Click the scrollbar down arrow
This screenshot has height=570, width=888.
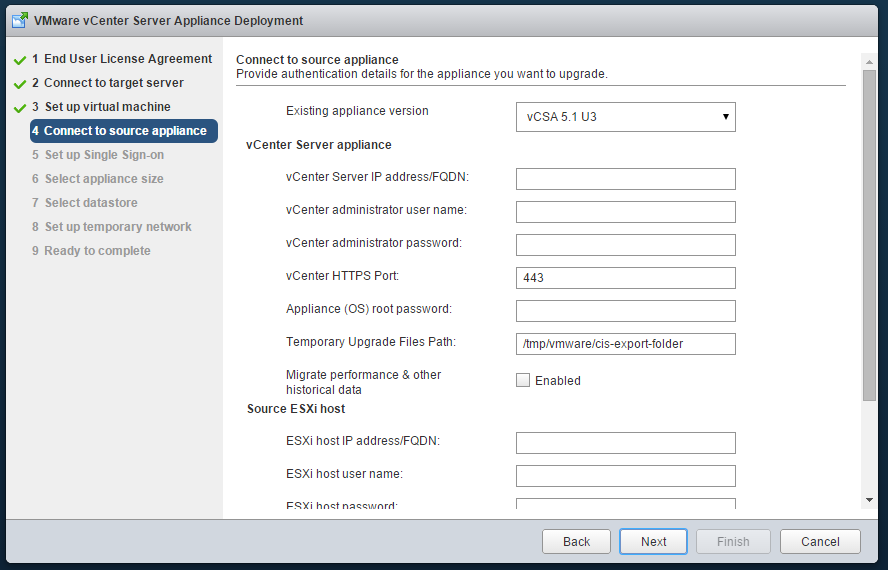pos(869,500)
